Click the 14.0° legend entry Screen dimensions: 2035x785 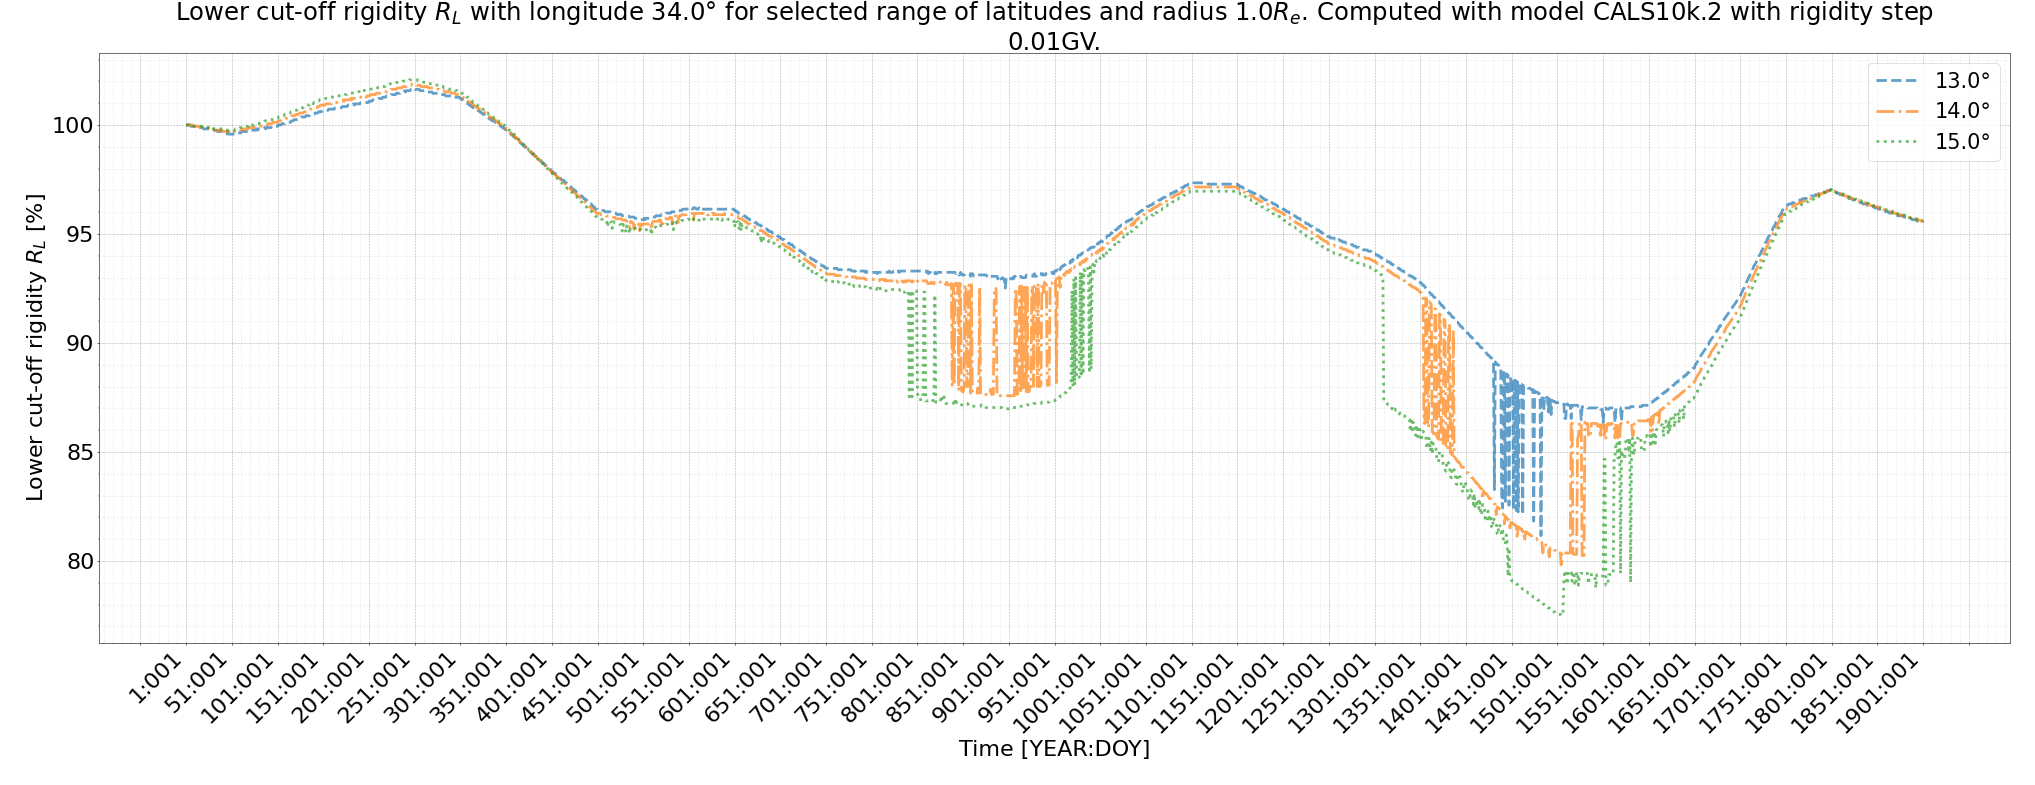coord(1933,111)
